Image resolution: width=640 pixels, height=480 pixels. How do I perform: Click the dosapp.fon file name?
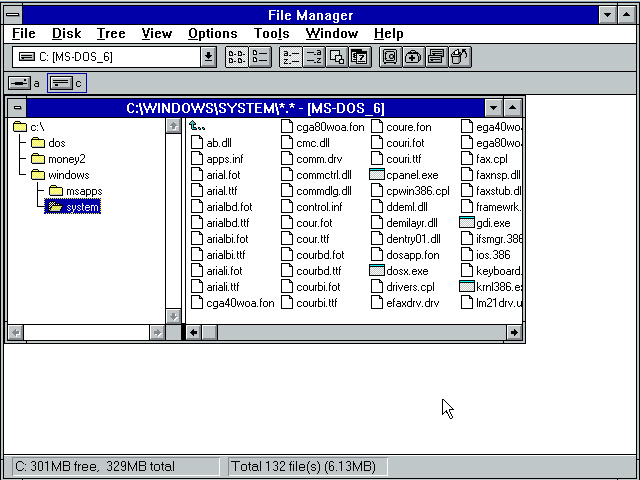[x=413, y=255]
